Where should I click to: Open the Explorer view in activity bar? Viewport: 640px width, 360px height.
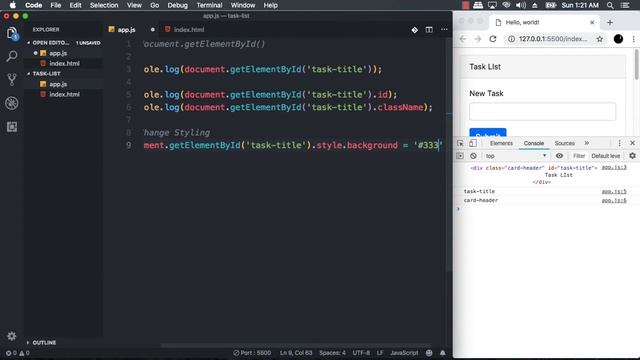tap(12, 33)
